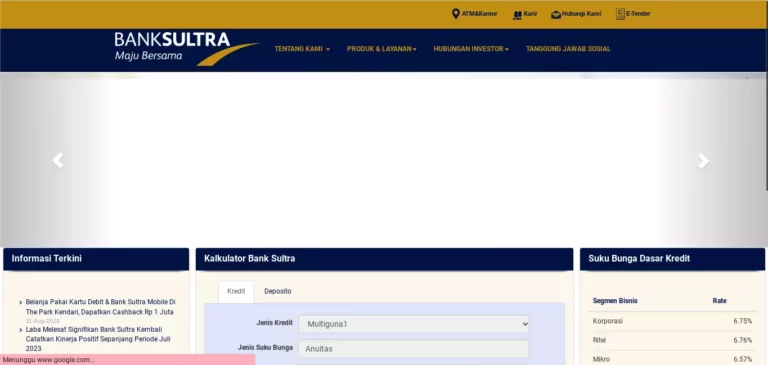
Task: Click the Bank Sultra logo
Action: (186, 49)
